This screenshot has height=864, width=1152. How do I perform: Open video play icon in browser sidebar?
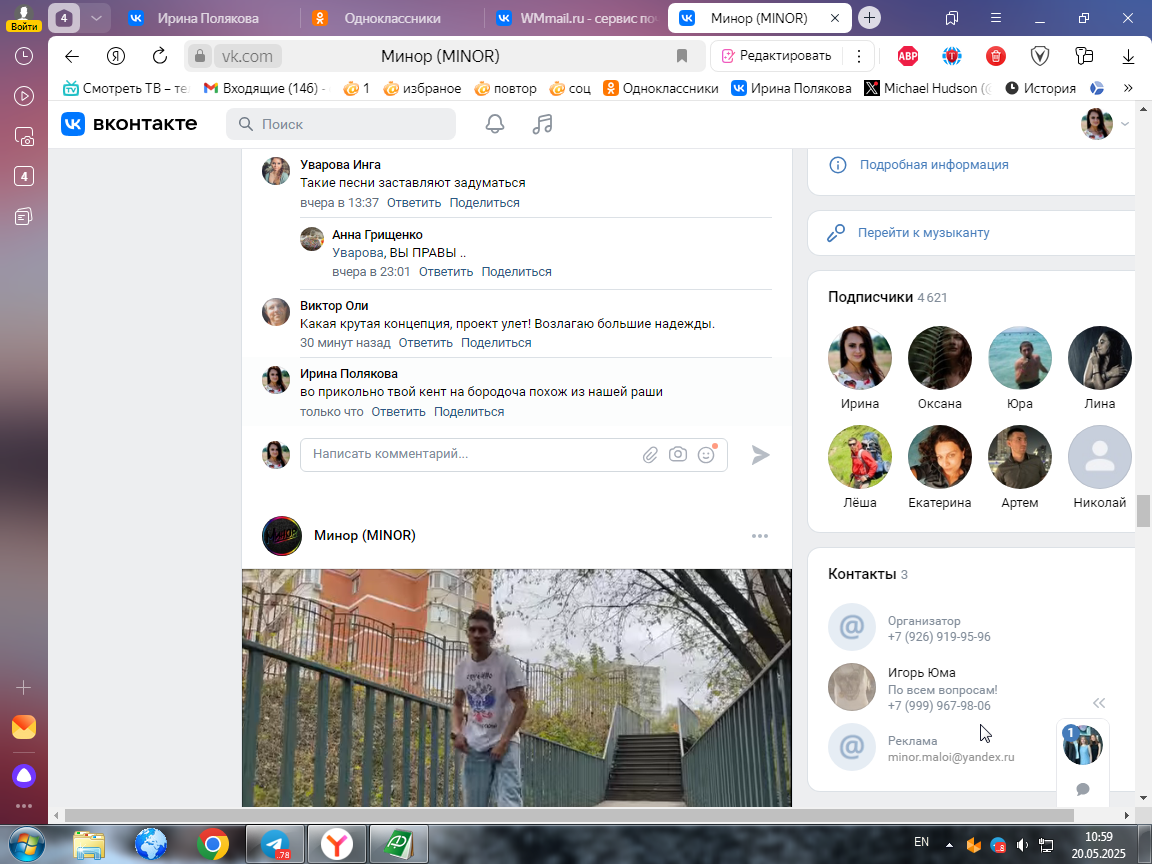click(x=24, y=96)
